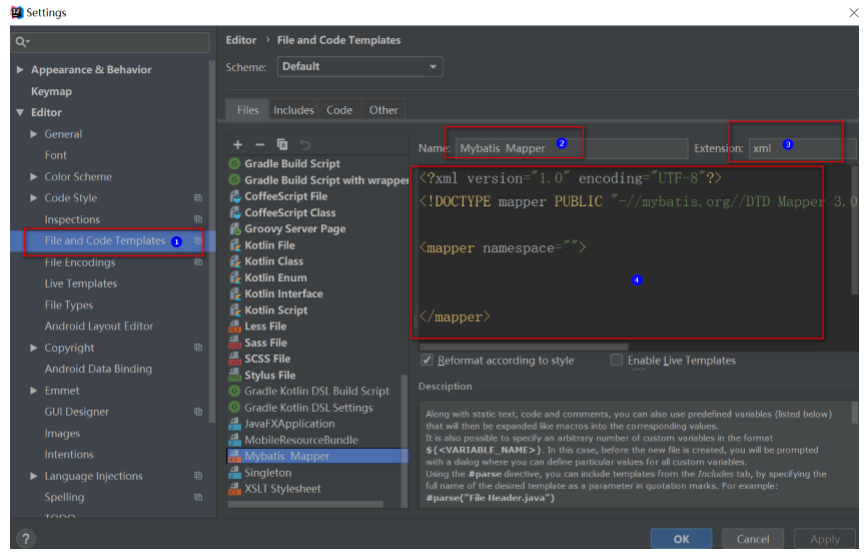The width and height of the screenshot is (868, 555).
Task: Open Keymap settings
Action: click(x=51, y=91)
